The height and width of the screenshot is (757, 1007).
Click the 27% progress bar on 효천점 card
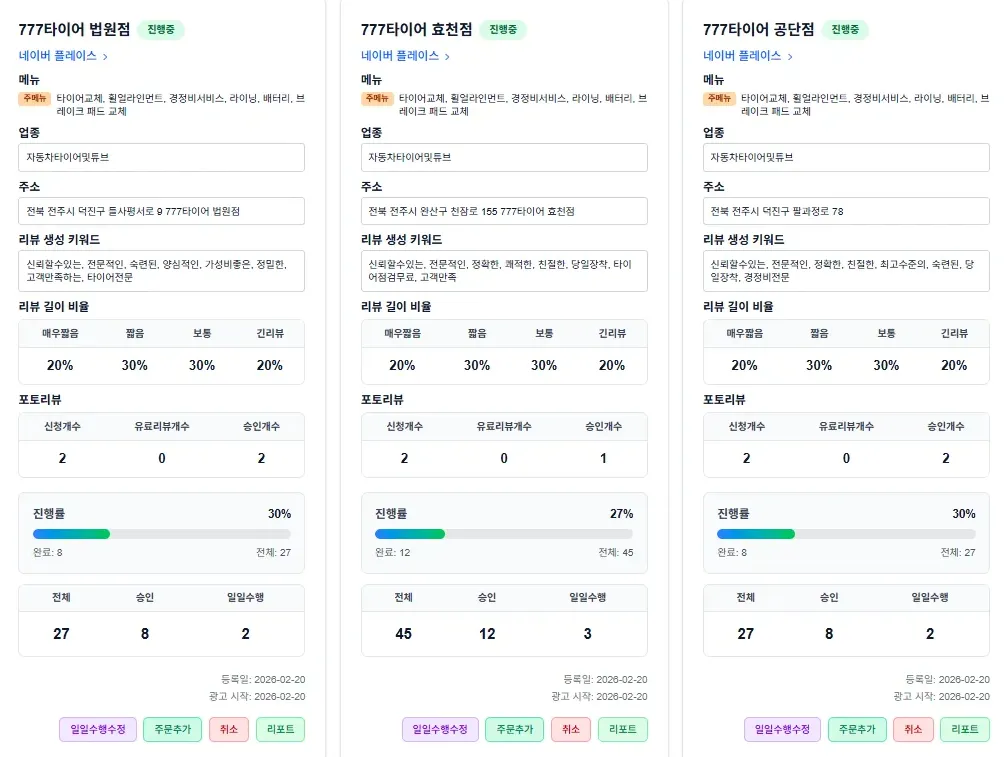click(x=504, y=533)
